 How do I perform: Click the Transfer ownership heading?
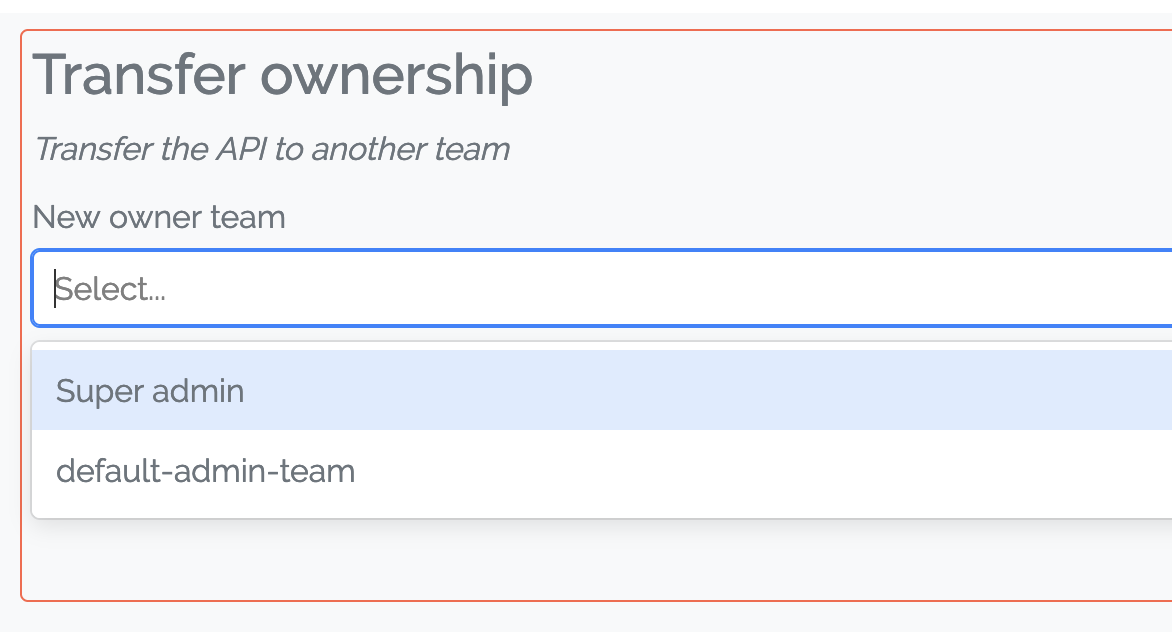tap(283, 74)
